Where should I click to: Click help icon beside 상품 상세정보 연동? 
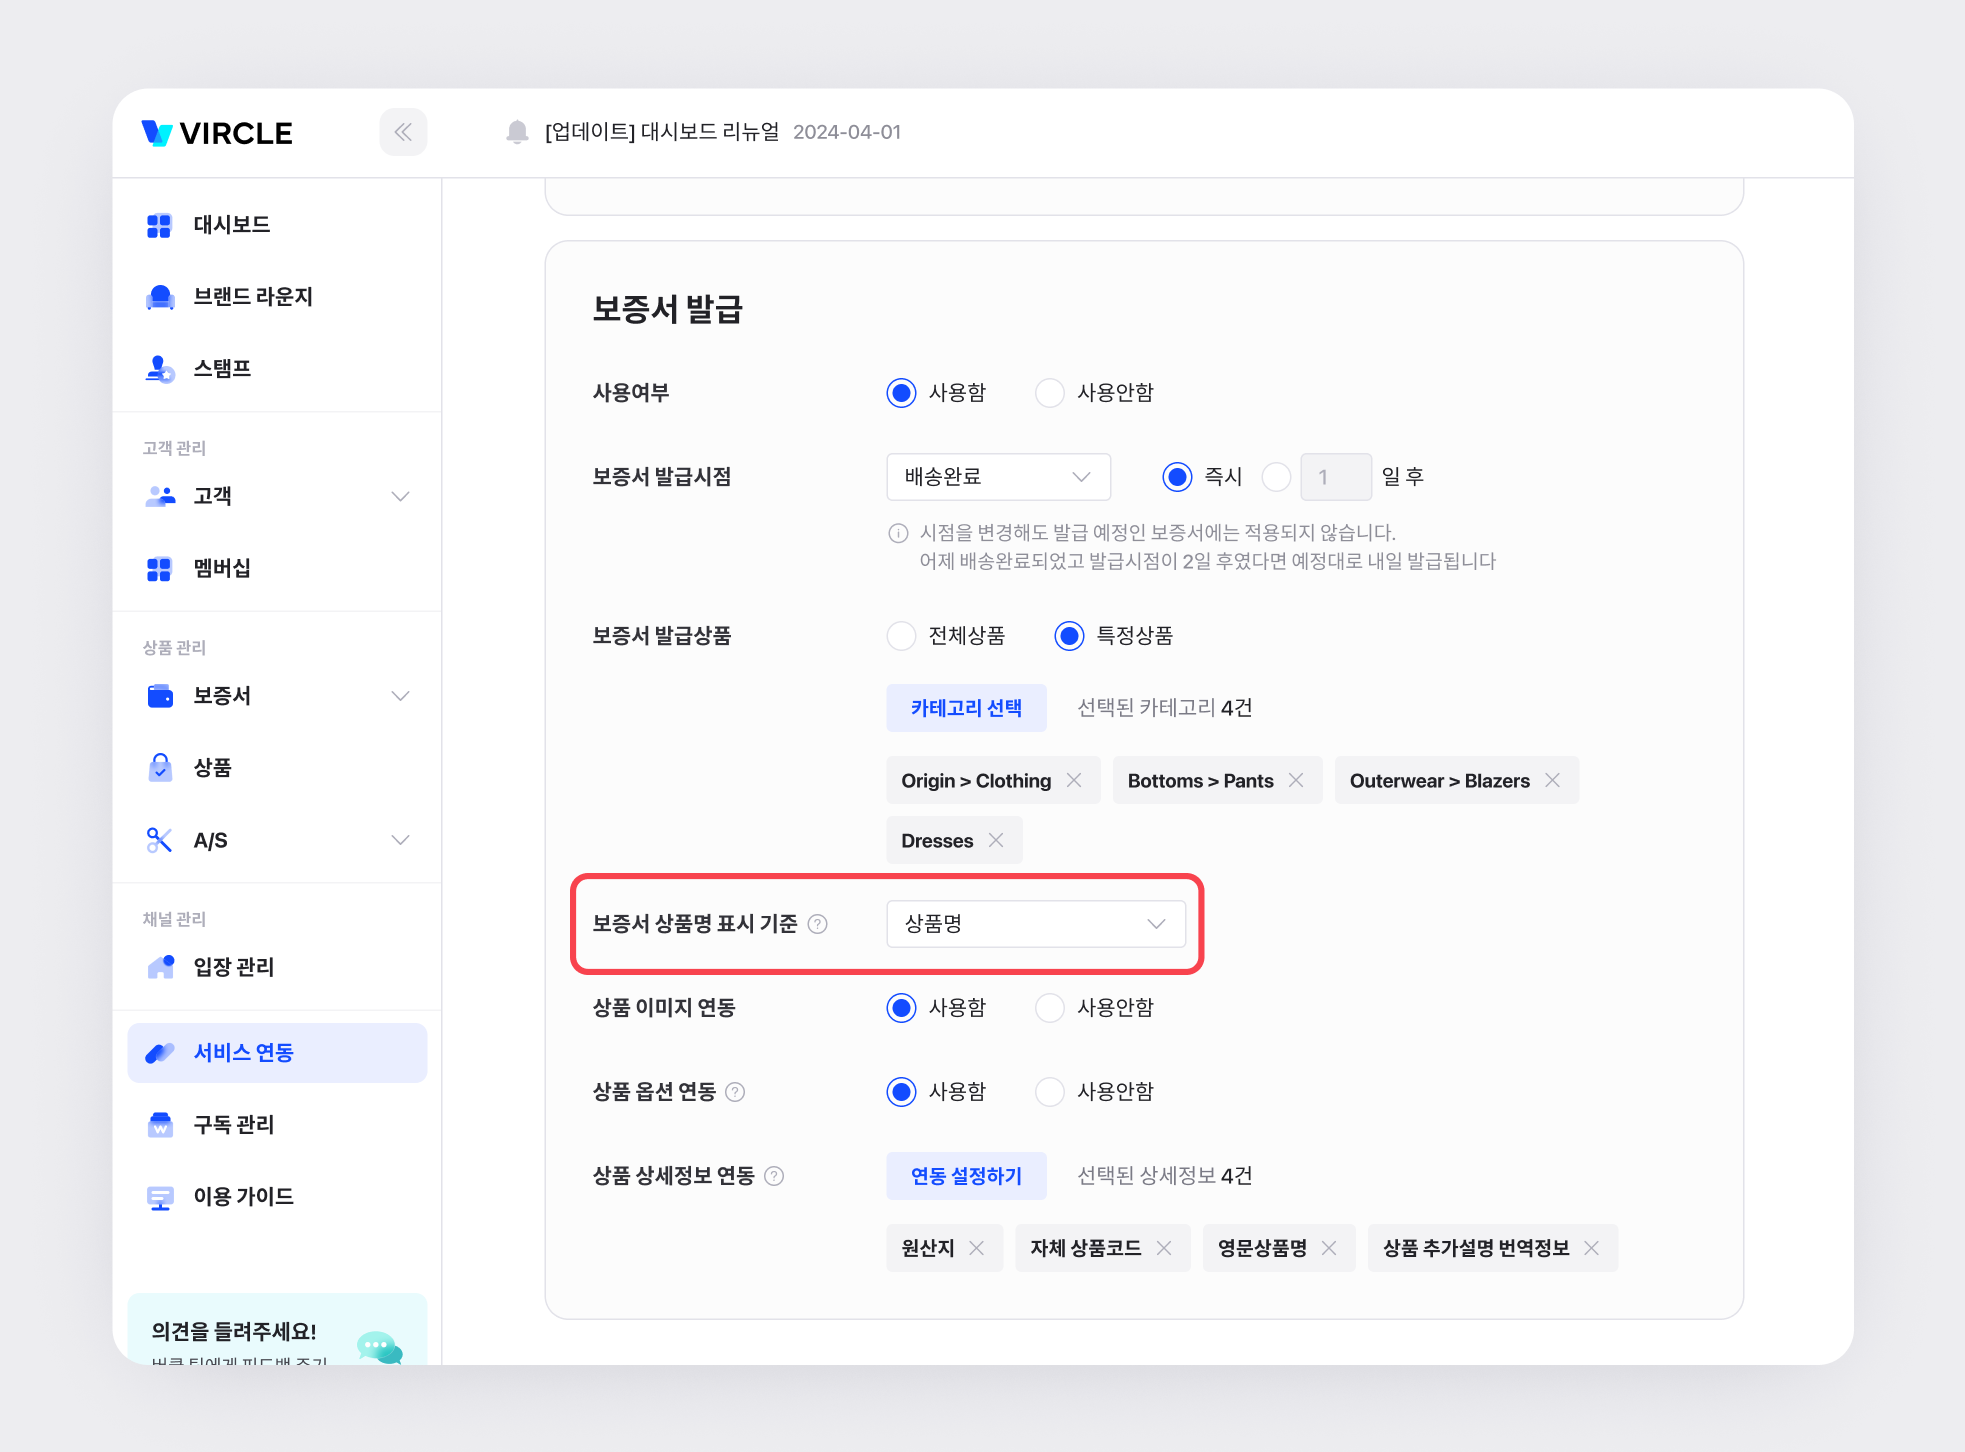(x=774, y=1176)
